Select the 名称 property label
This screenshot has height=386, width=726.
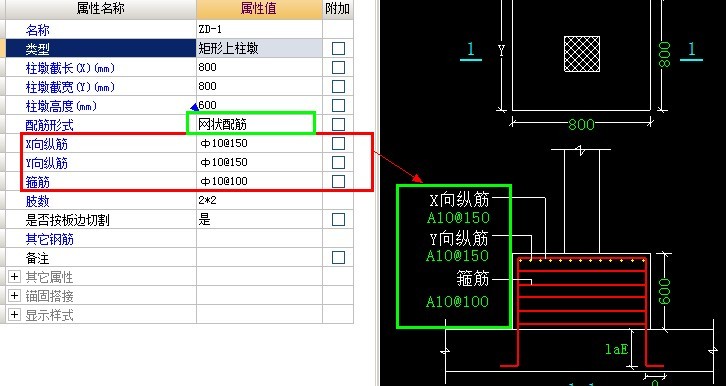click(x=37, y=31)
